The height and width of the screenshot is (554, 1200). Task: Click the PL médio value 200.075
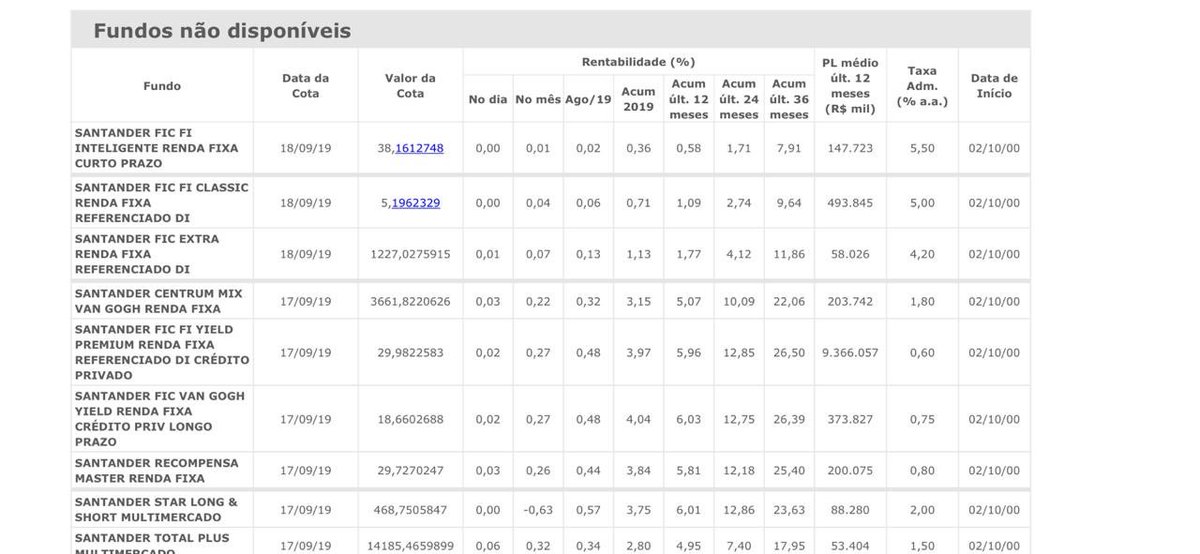tap(850, 471)
